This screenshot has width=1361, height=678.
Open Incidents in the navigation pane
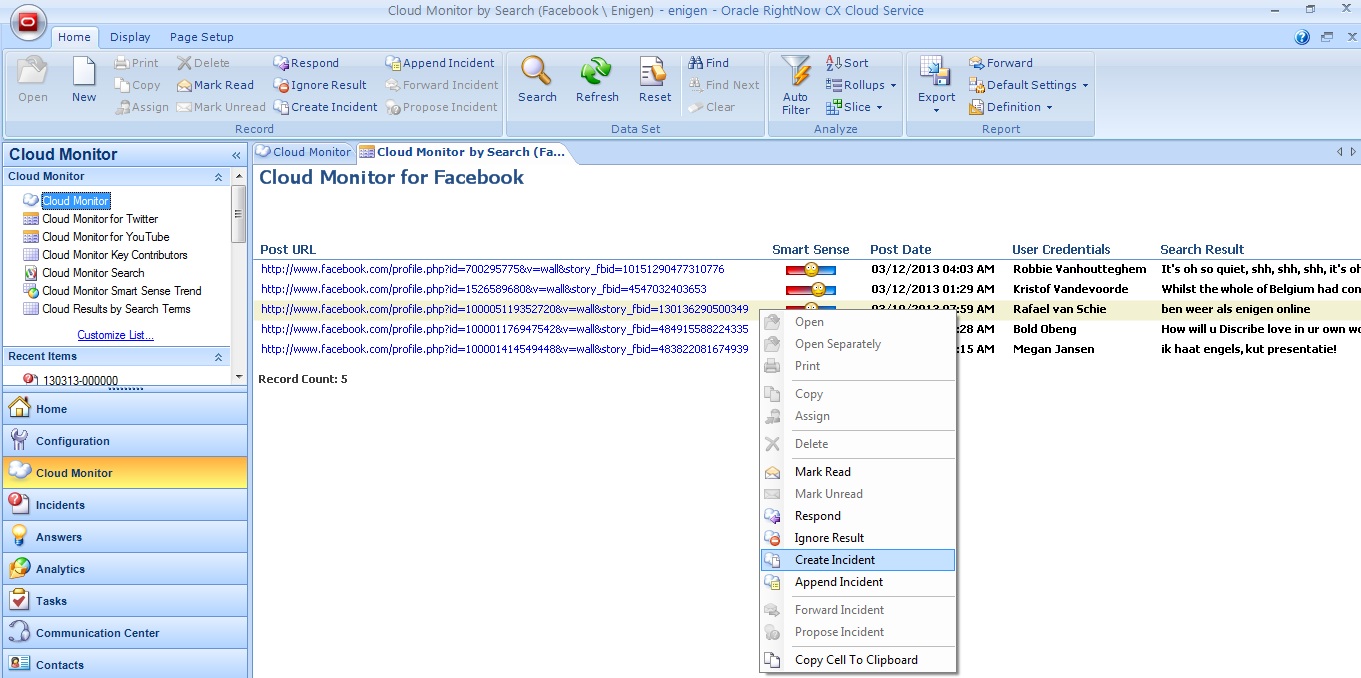60,505
